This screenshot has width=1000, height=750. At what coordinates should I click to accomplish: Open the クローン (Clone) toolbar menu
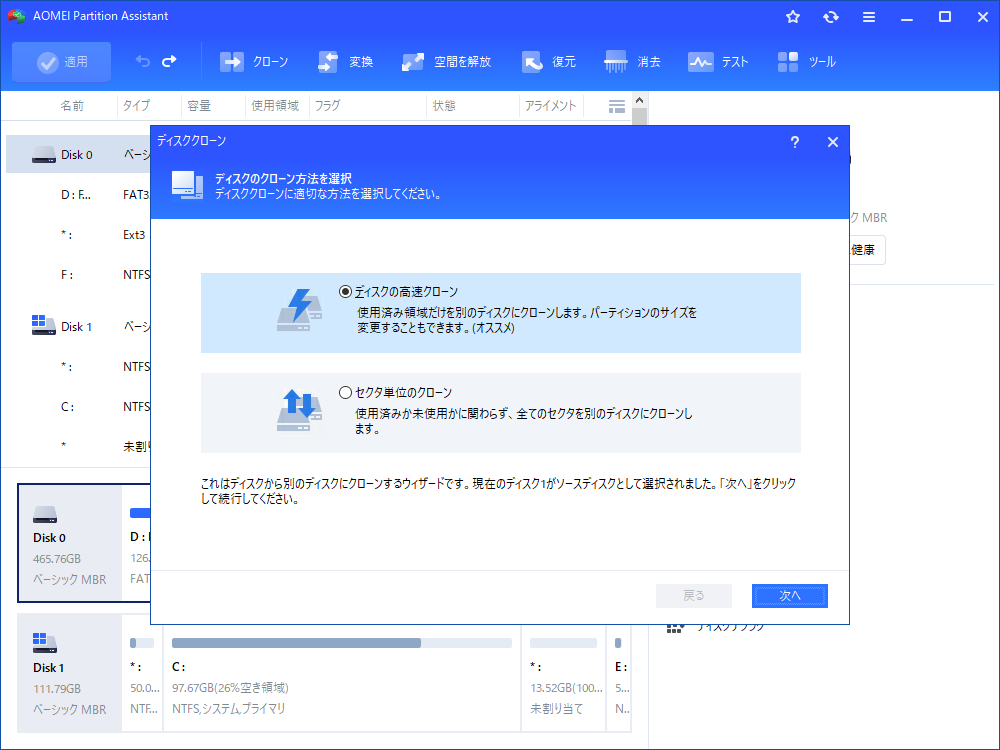pyautogui.click(x=254, y=62)
